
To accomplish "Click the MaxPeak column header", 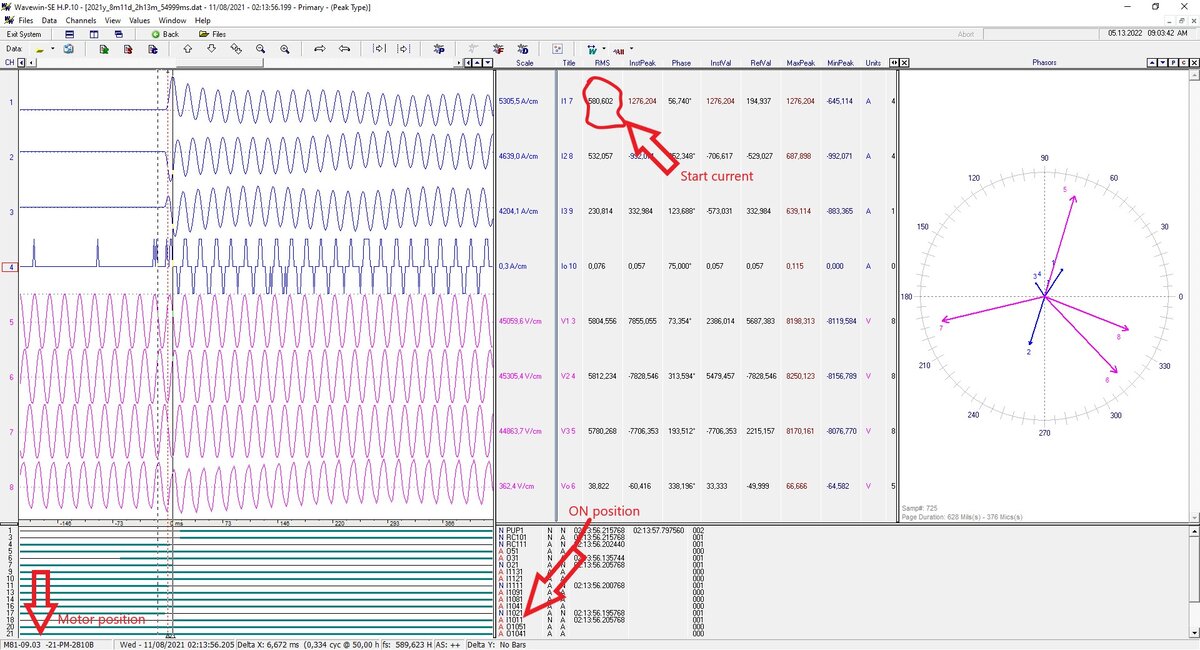I will point(800,63).
